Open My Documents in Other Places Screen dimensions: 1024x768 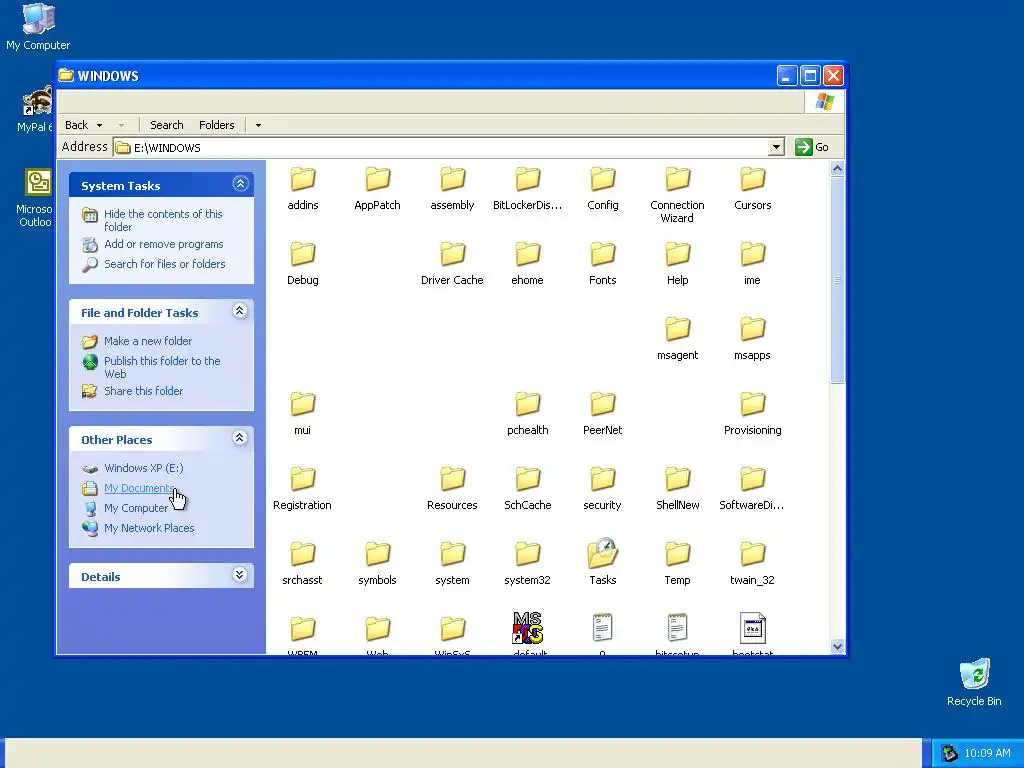pyautogui.click(x=139, y=488)
